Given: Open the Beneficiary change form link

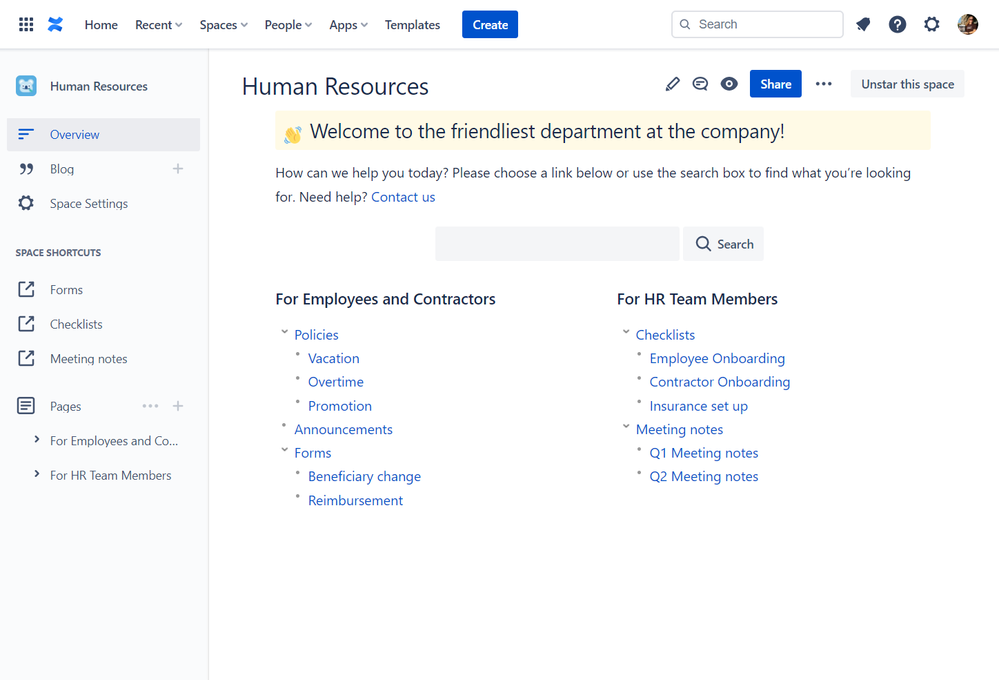Looking at the screenshot, I should click(364, 477).
